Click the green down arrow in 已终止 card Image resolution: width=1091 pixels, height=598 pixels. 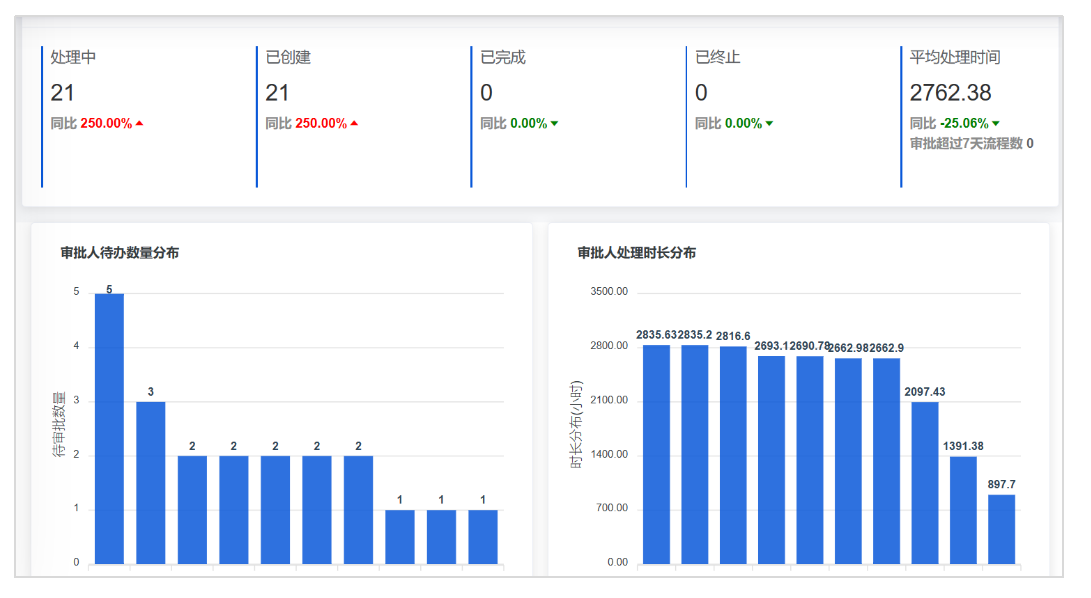pos(770,124)
